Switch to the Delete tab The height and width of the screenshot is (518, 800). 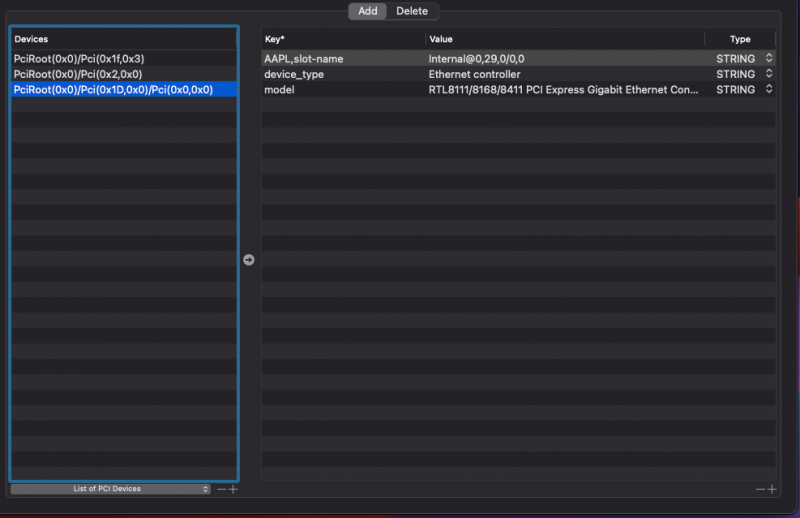tap(412, 11)
